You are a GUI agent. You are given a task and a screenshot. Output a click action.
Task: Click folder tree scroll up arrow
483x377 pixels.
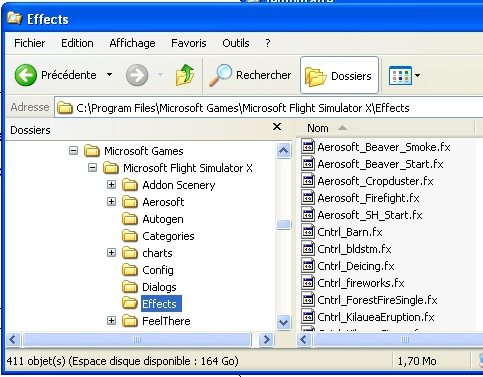click(283, 151)
